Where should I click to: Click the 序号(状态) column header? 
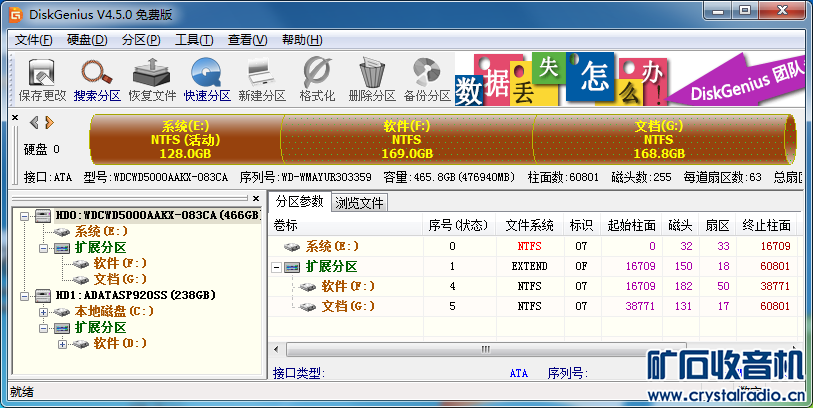(x=459, y=225)
